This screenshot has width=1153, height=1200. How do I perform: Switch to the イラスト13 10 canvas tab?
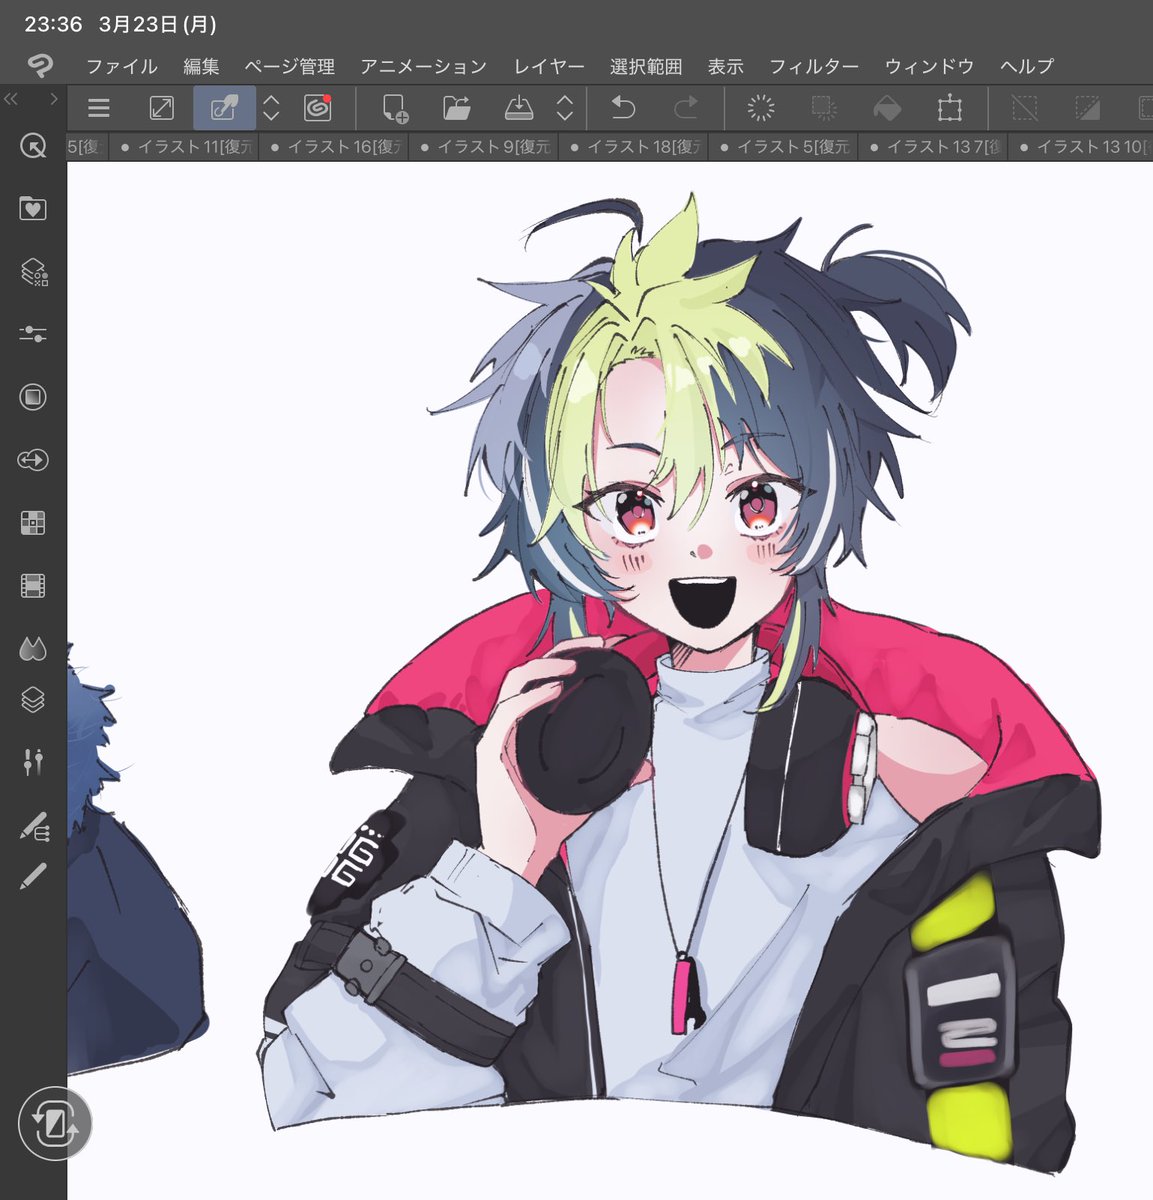click(x=1081, y=147)
